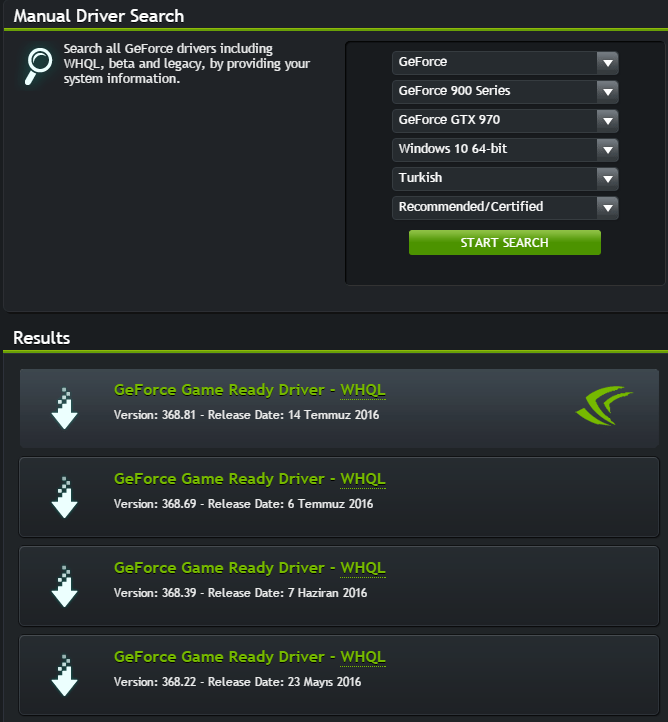The height and width of the screenshot is (722, 668).
Task: Click the download arrow for version 368.69
Action: pos(64,497)
